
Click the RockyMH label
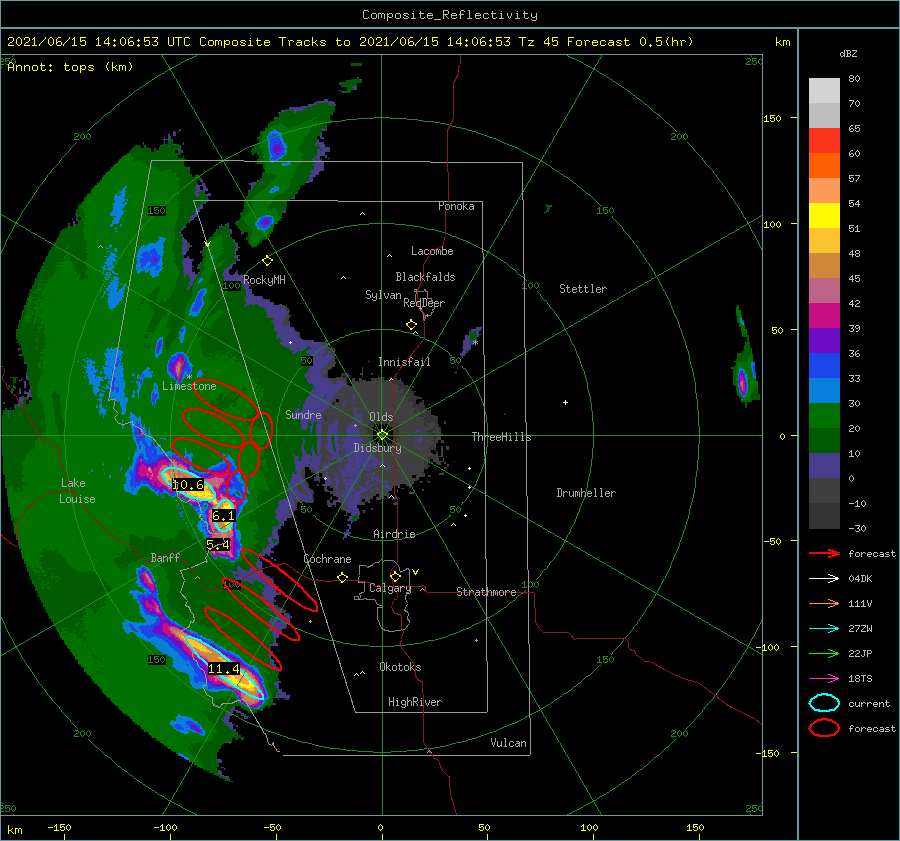pos(263,280)
